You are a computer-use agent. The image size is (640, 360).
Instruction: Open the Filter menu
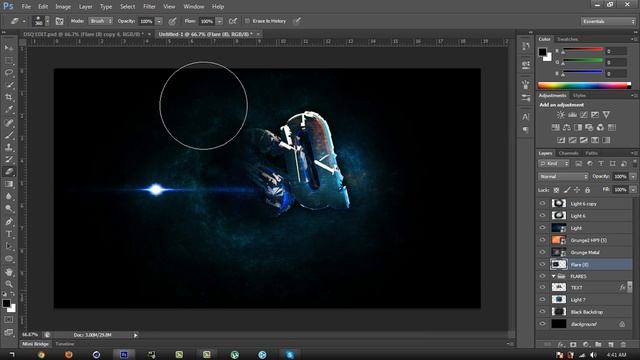pyautogui.click(x=149, y=7)
